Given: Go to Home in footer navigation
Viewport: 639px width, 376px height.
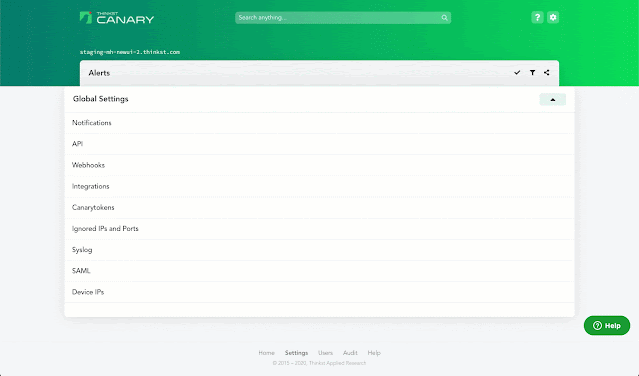Looking at the screenshot, I should click(x=267, y=353).
